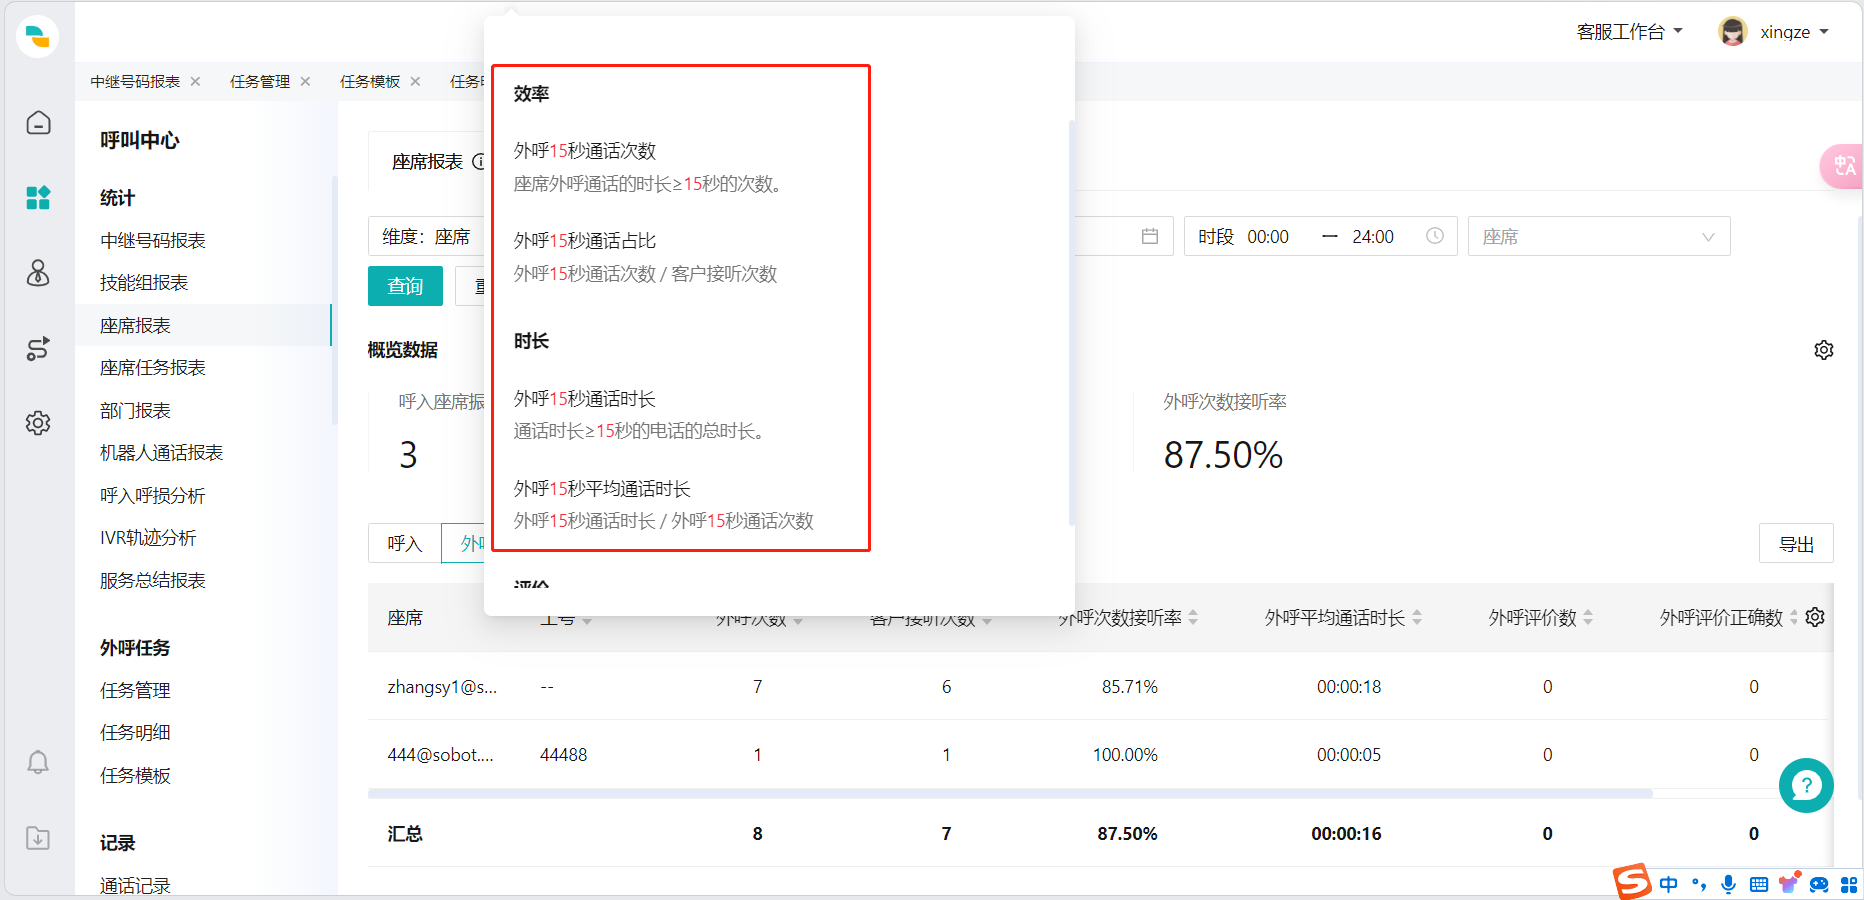Screen dimensions: 1864x900
Task: Open notifications bell icon
Action: coord(38,762)
